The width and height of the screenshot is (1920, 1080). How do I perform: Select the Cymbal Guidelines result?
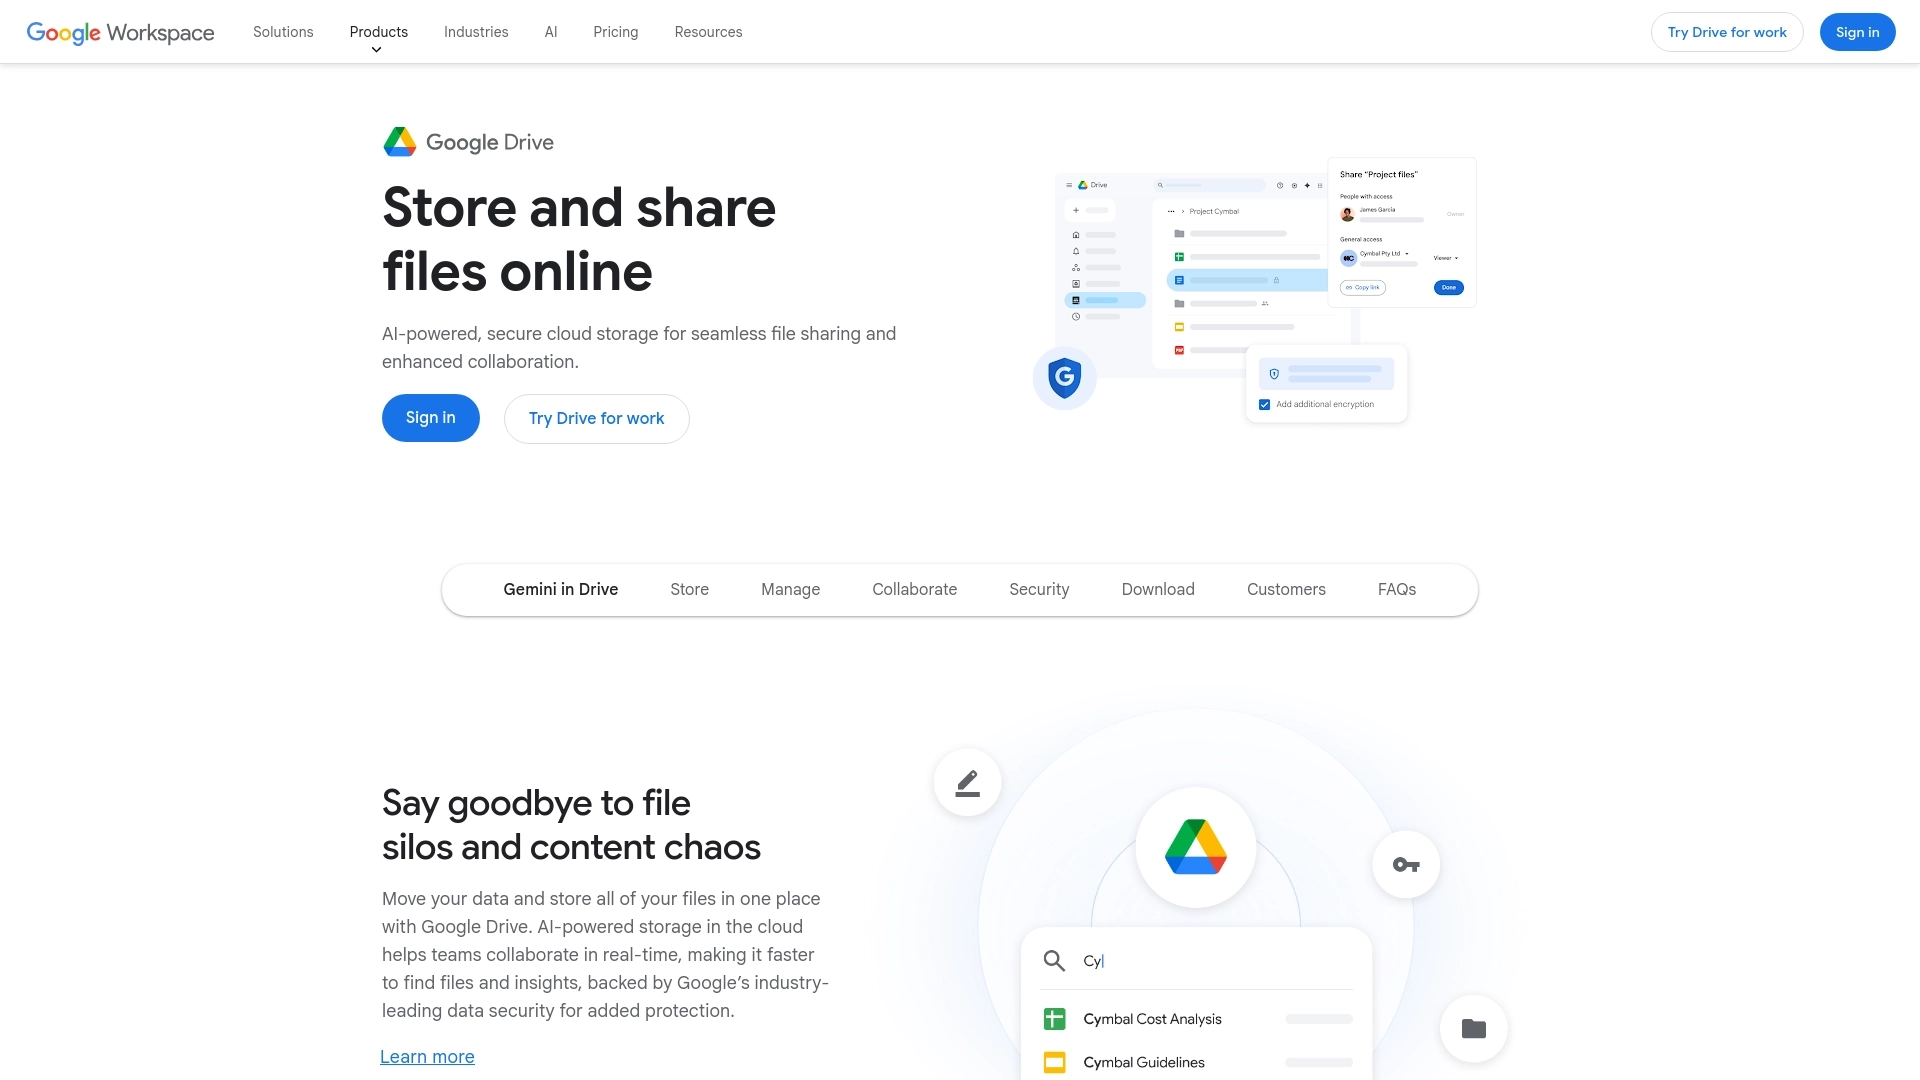(1196, 1062)
